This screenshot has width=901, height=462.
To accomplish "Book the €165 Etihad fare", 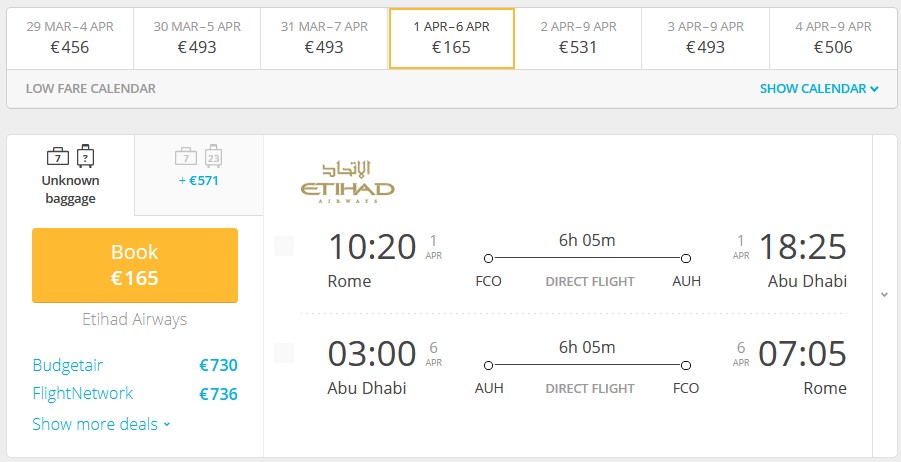I will pyautogui.click(x=135, y=265).
